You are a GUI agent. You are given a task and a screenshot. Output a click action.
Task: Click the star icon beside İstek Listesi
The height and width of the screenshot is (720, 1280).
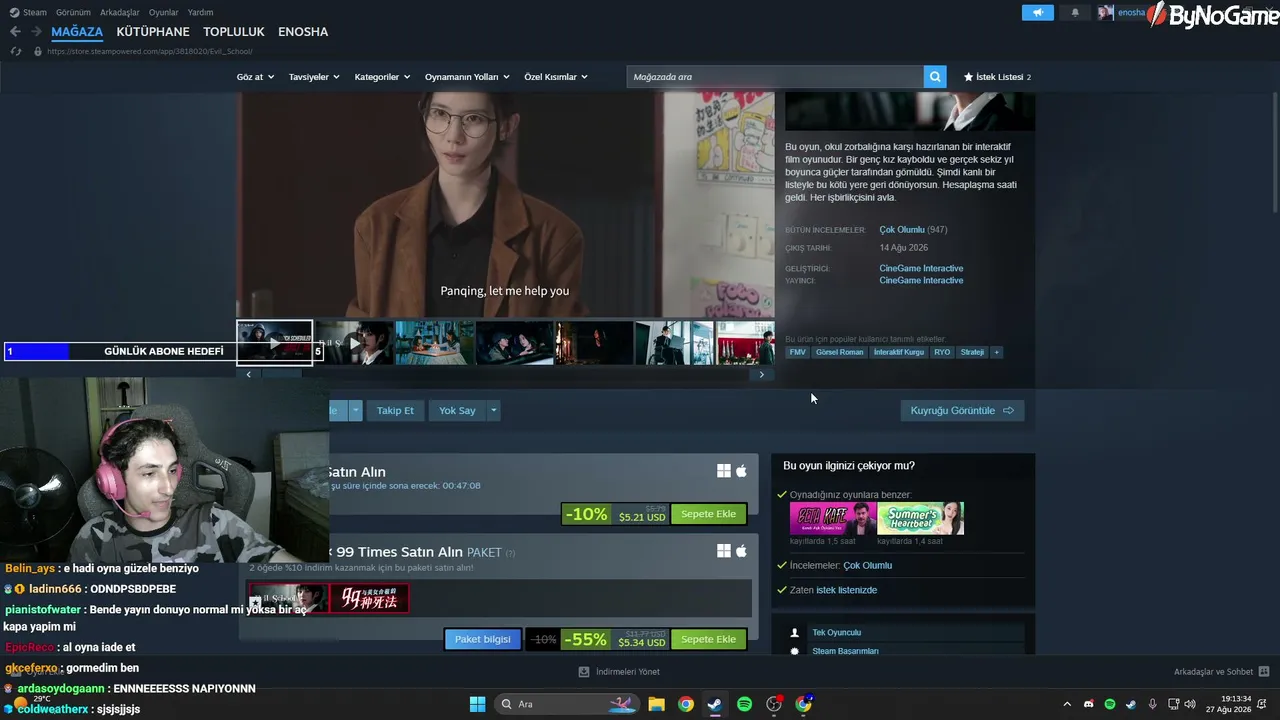click(x=968, y=77)
